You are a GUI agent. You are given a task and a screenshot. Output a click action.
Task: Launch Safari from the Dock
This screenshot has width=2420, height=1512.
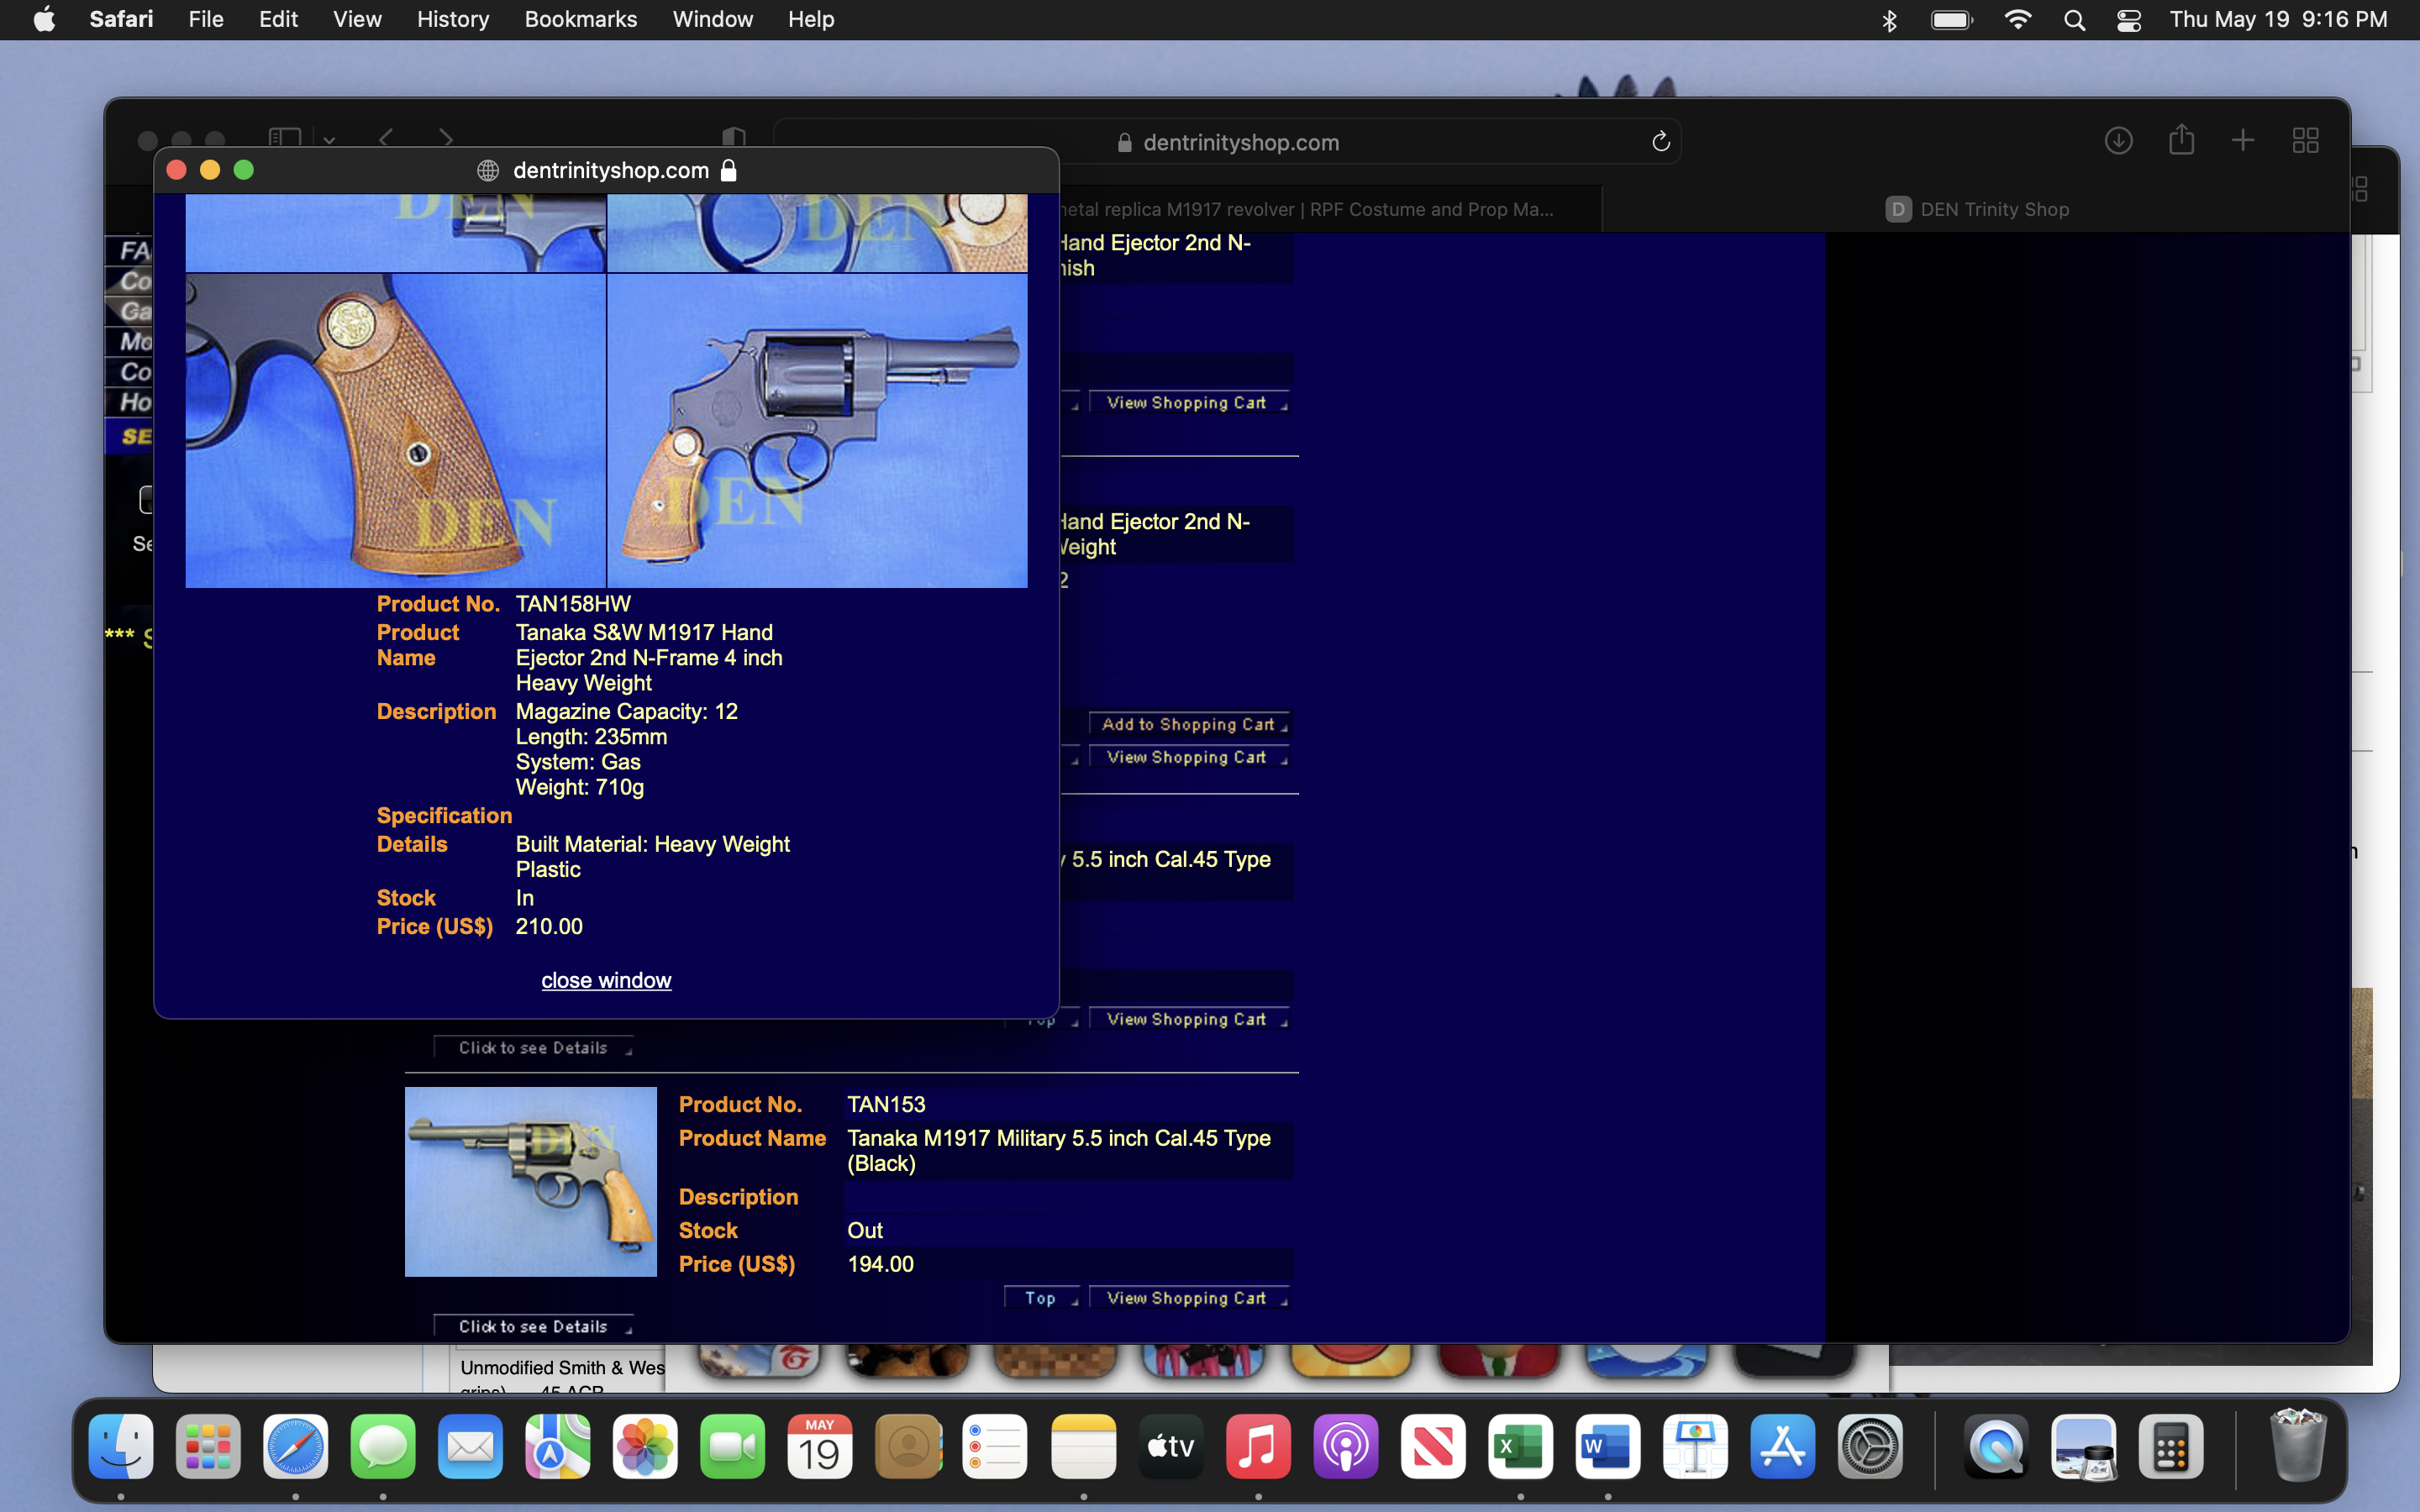(x=296, y=1447)
